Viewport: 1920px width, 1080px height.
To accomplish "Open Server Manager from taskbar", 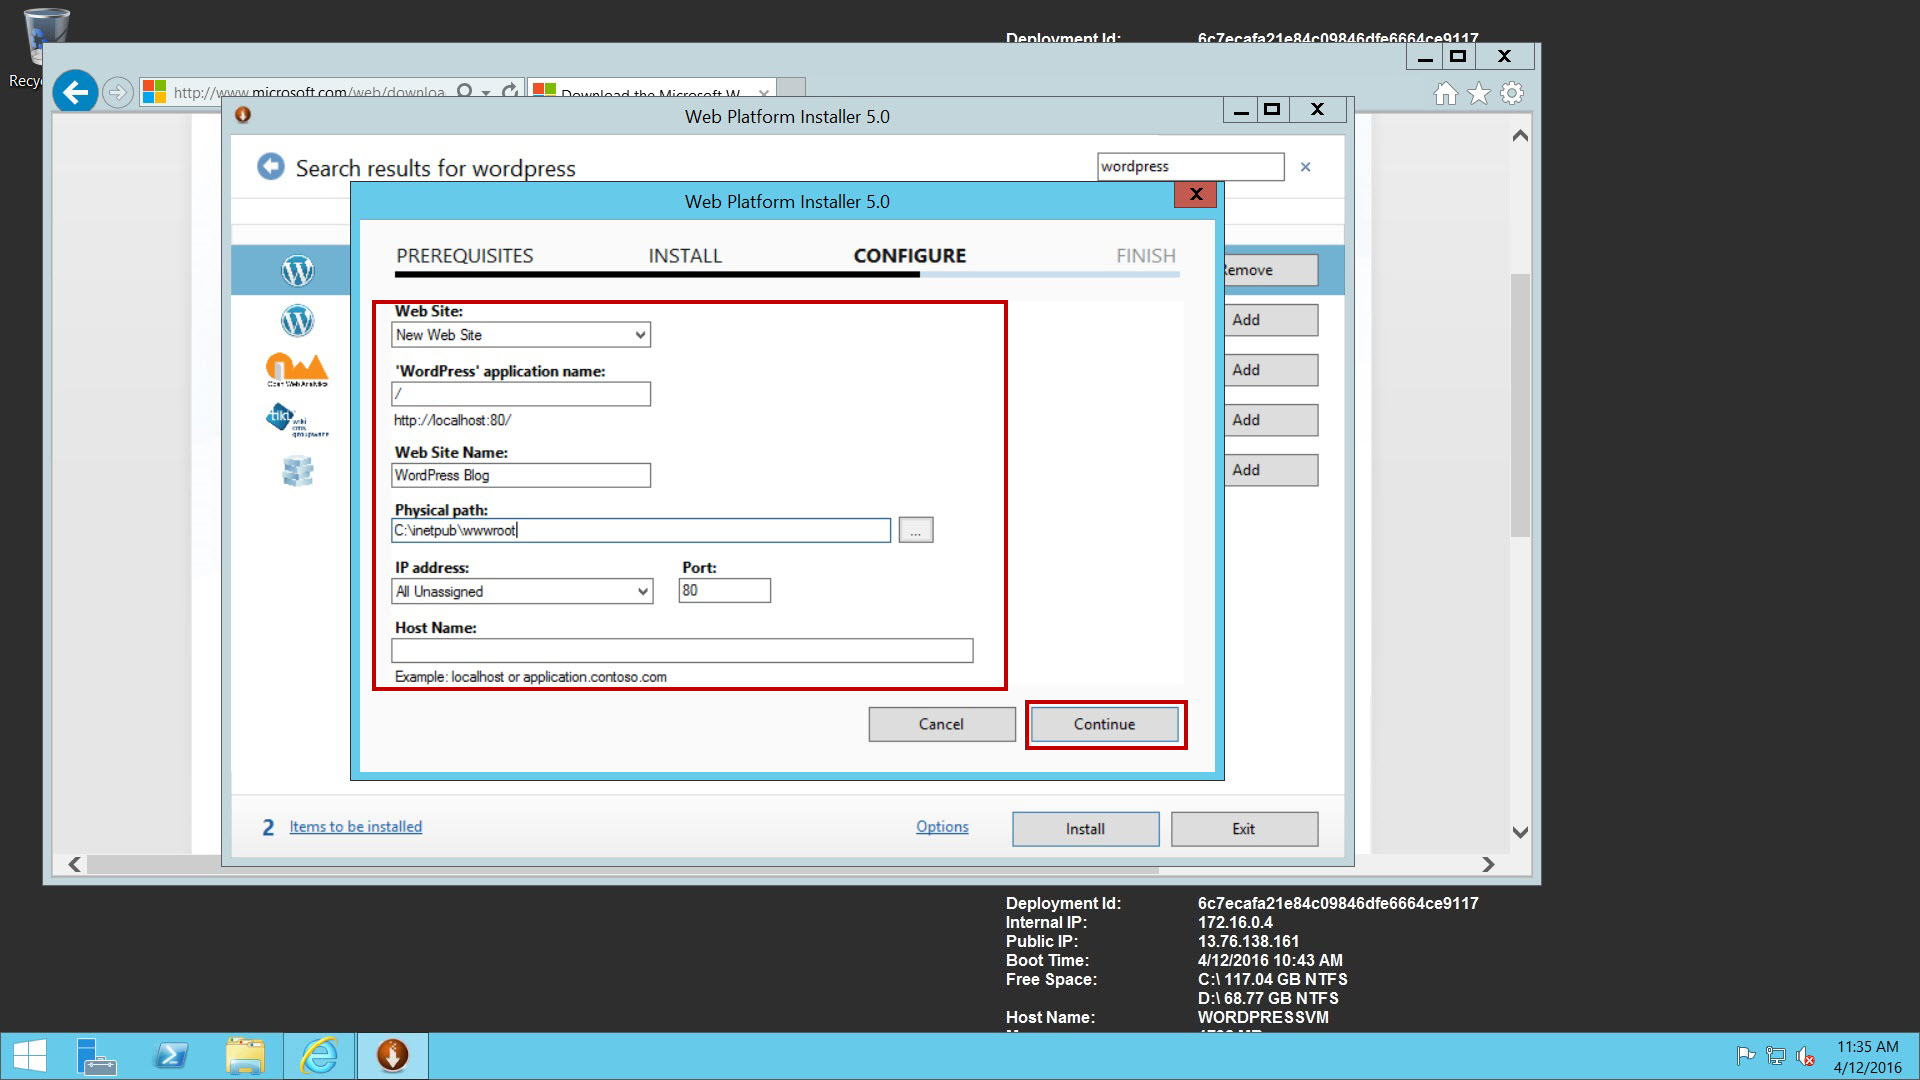I will (97, 1056).
